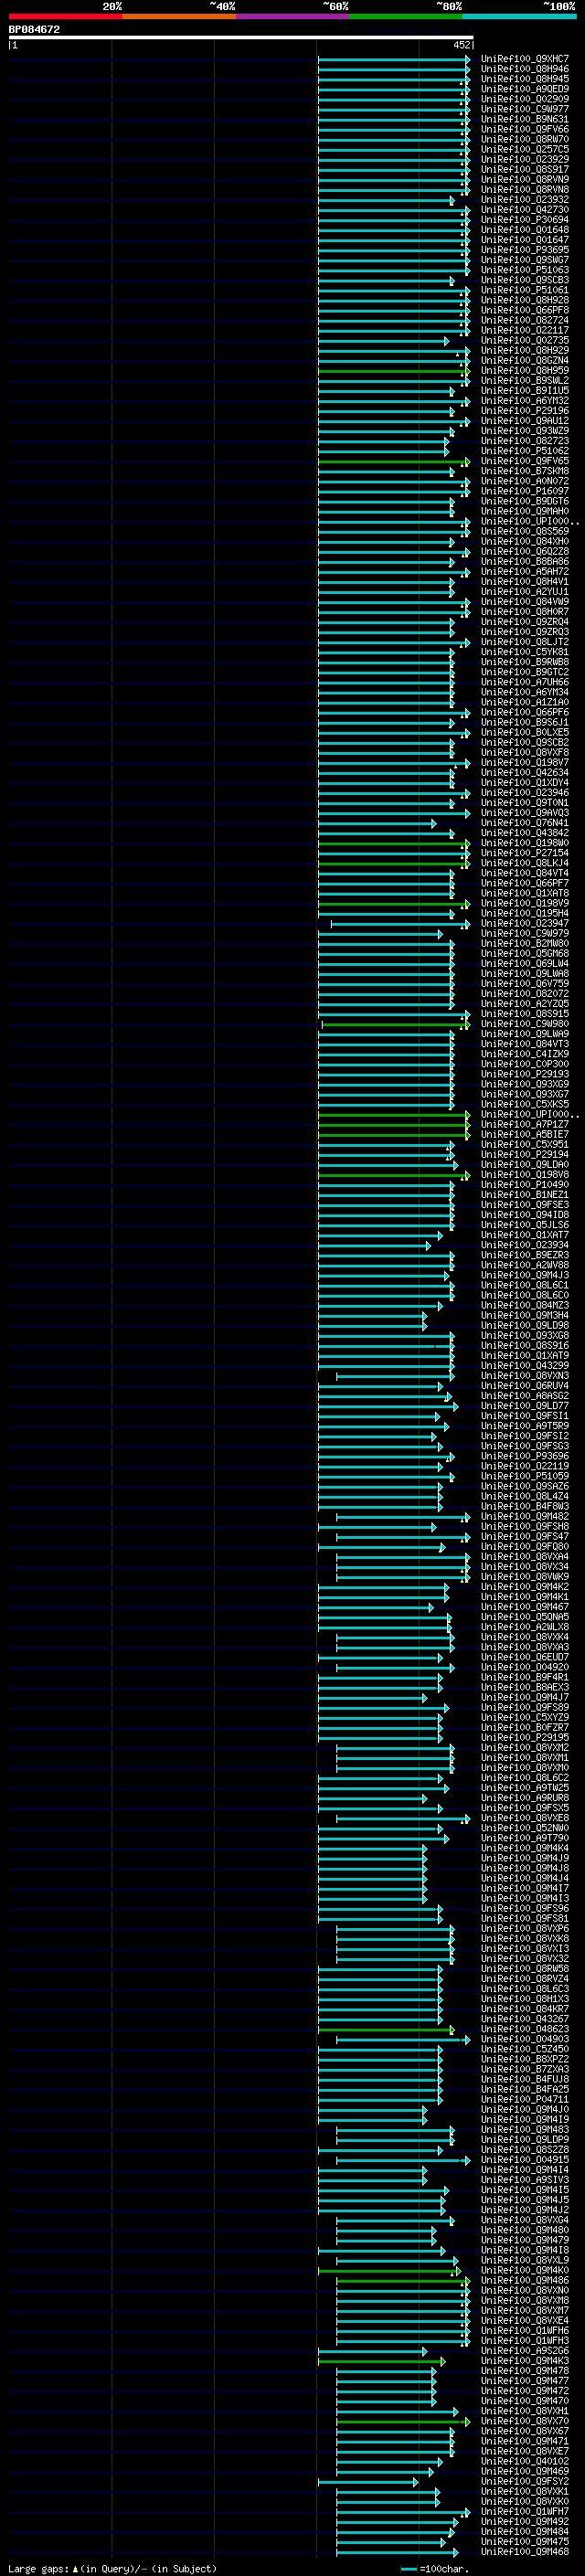Select the UniRef100_Q6RUV4 label

[x=524, y=1386]
